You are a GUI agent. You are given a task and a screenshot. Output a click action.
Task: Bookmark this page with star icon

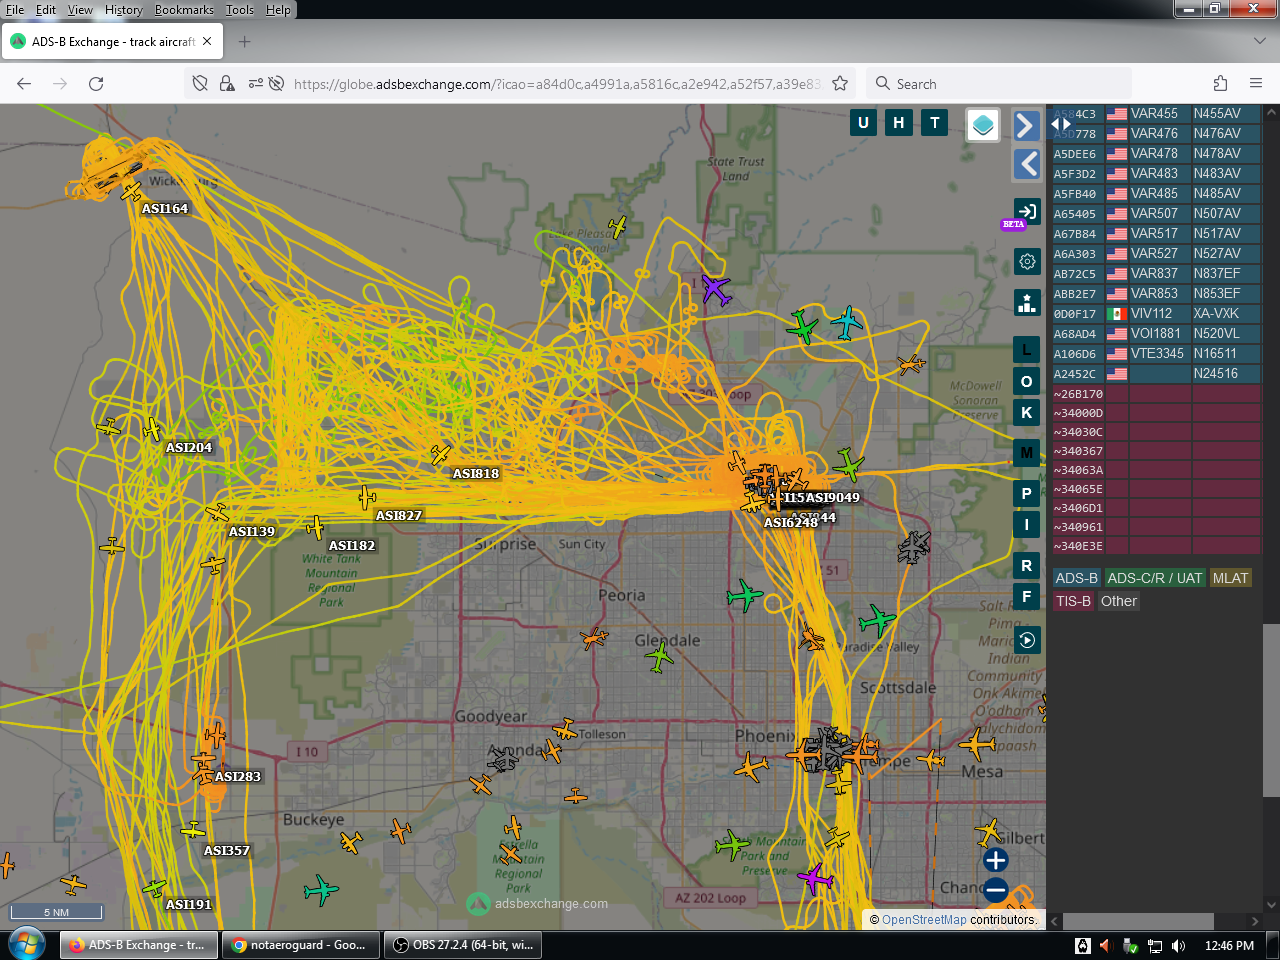tap(840, 84)
